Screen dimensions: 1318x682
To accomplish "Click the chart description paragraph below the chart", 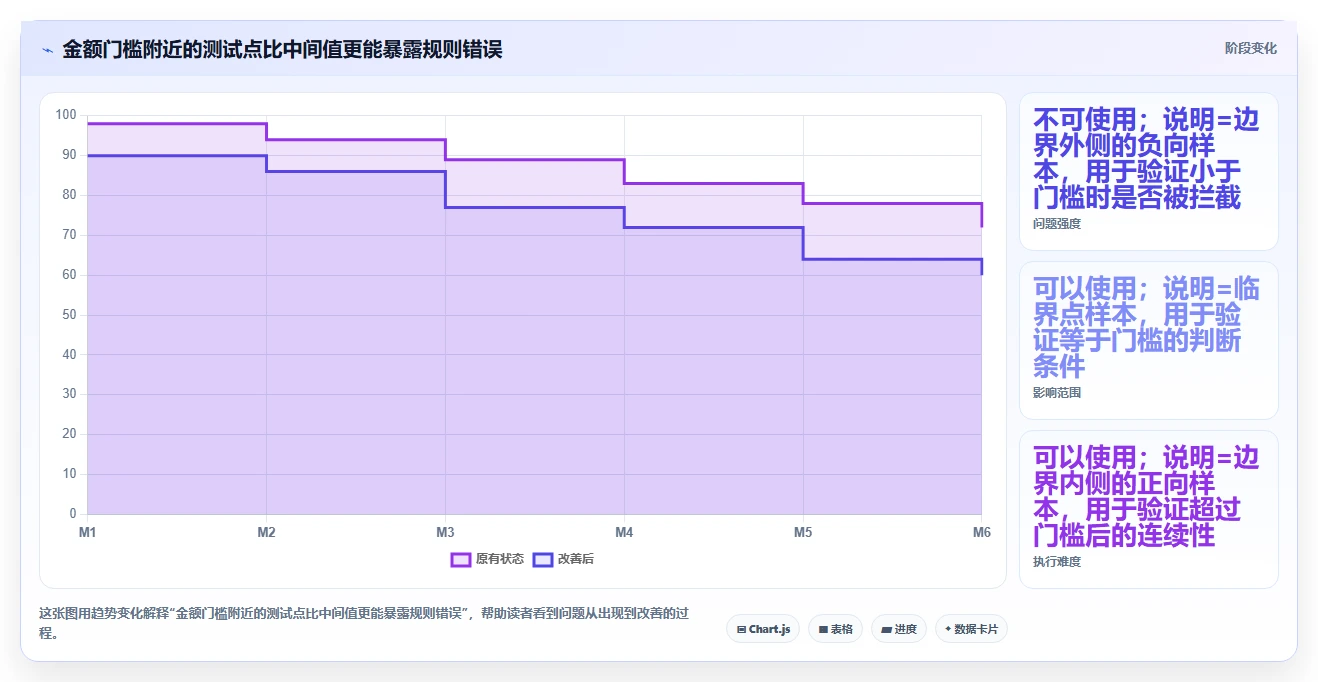I will coord(364,623).
